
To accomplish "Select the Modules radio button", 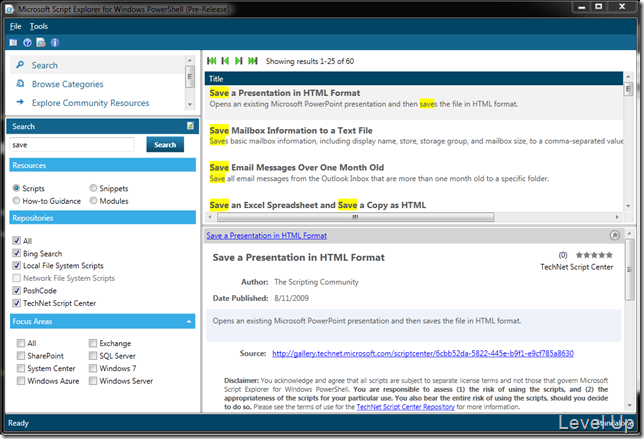I will click(93, 200).
